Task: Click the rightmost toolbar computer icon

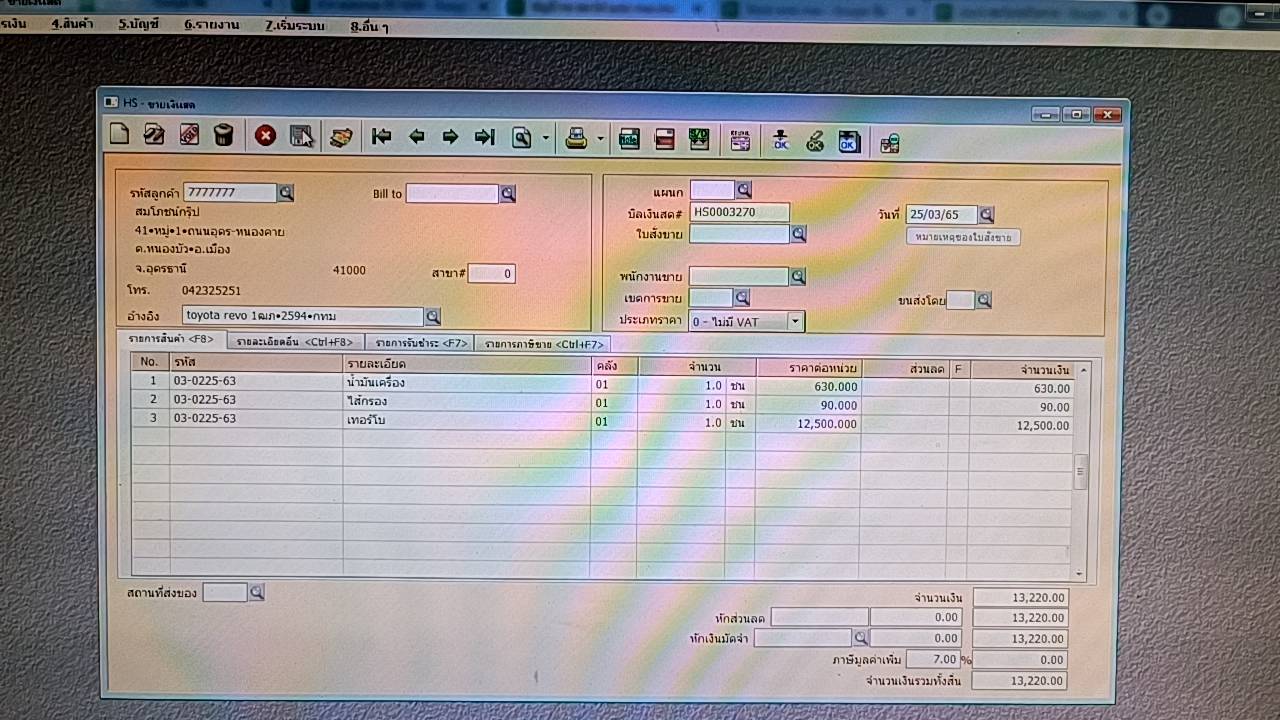Action: 889,144
